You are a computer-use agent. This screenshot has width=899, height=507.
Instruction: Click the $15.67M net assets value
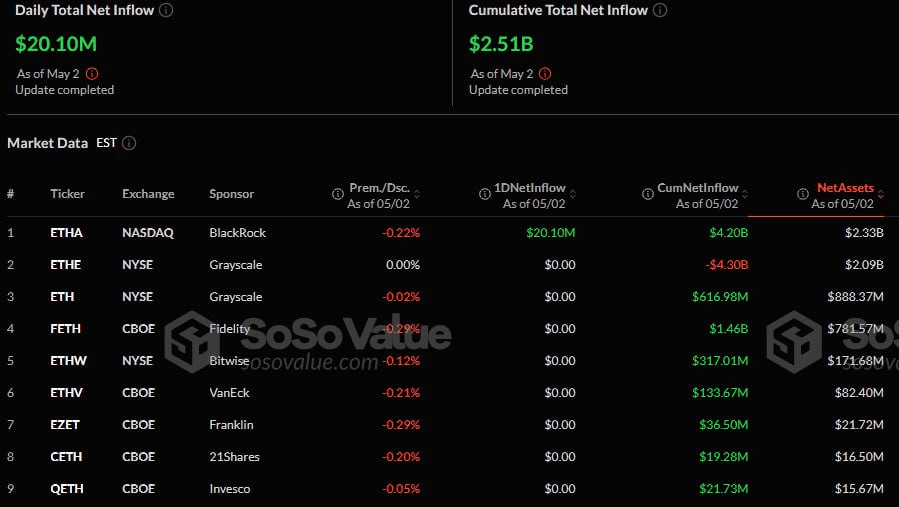pos(859,489)
